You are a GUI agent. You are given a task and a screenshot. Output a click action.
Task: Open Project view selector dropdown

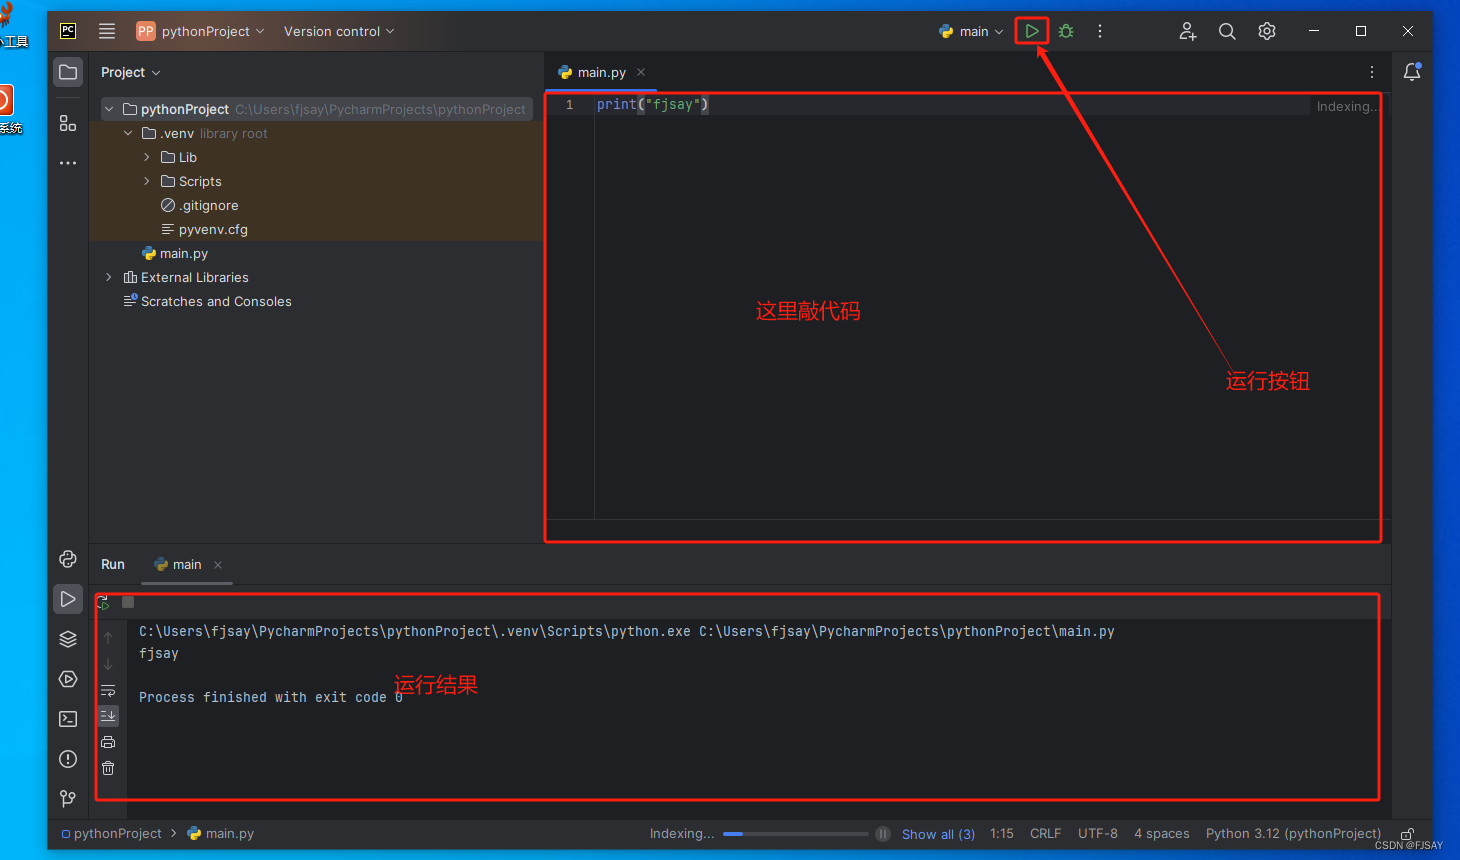pos(131,72)
